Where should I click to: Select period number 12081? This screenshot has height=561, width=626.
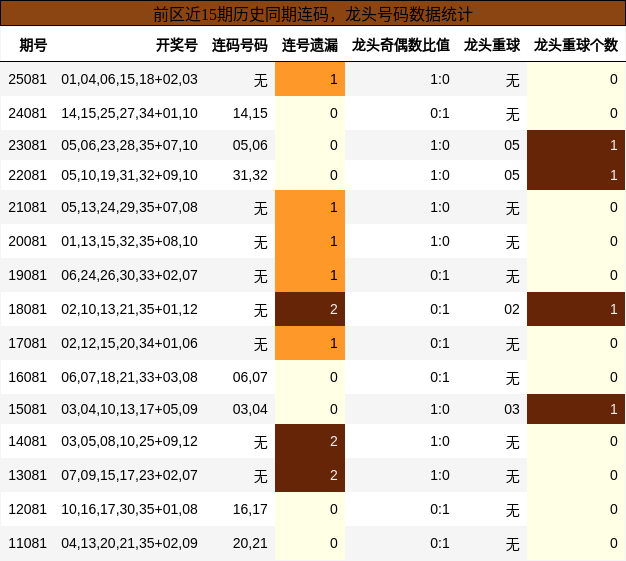(x=28, y=509)
